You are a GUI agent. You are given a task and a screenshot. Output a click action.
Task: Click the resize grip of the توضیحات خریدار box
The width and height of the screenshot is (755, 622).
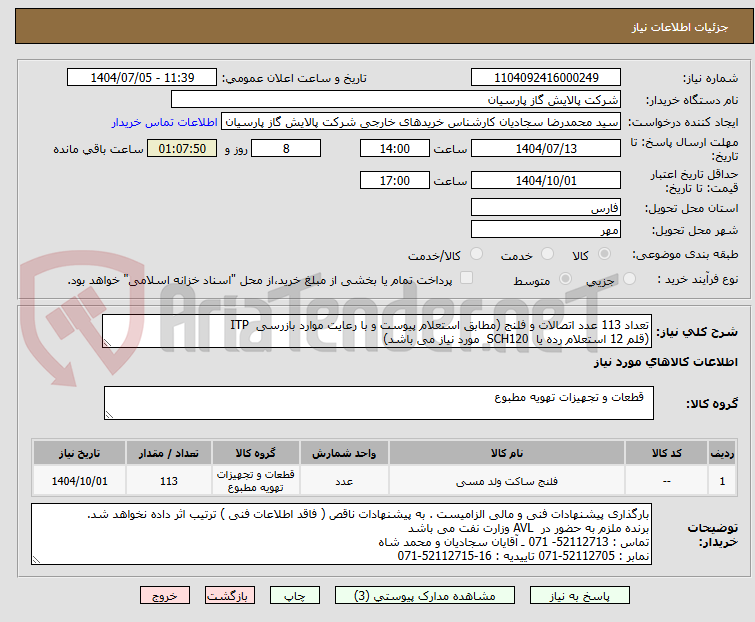coord(36,559)
